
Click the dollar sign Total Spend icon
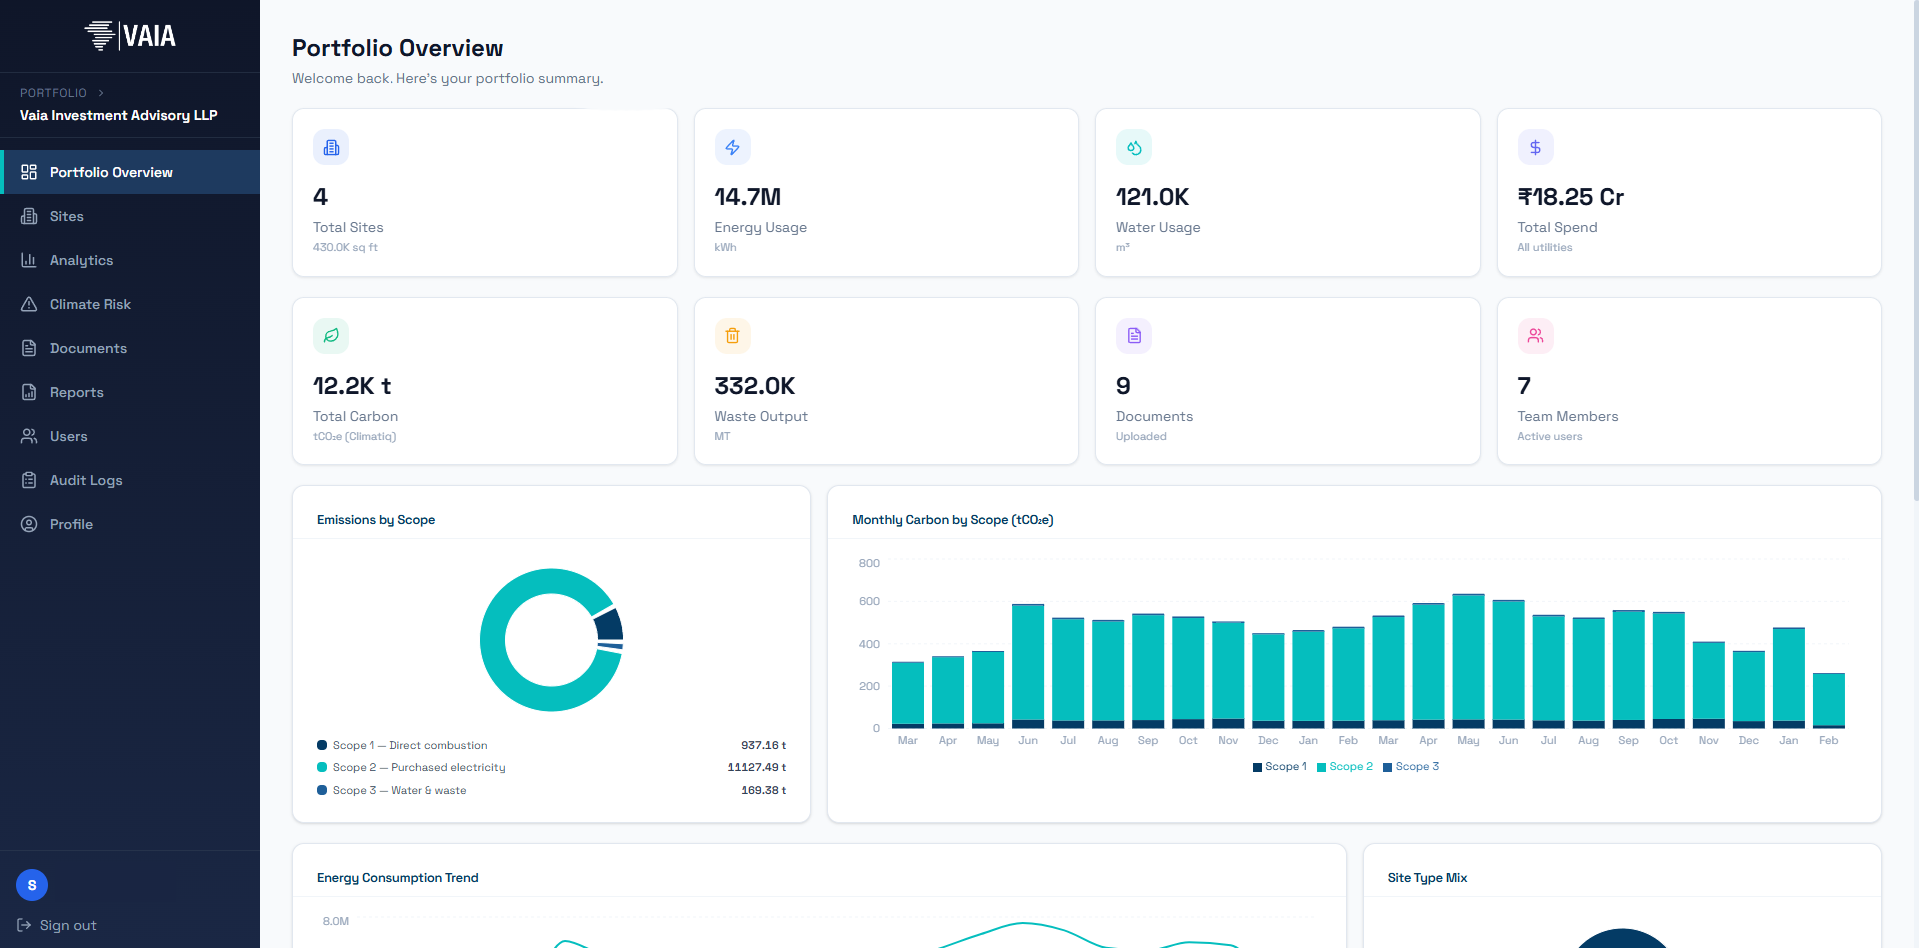pyautogui.click(x=1535, y=147)
